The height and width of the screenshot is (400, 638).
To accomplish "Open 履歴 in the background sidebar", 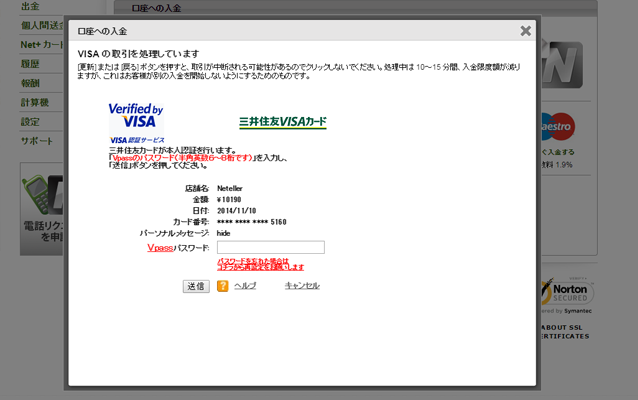I will 31,64.
